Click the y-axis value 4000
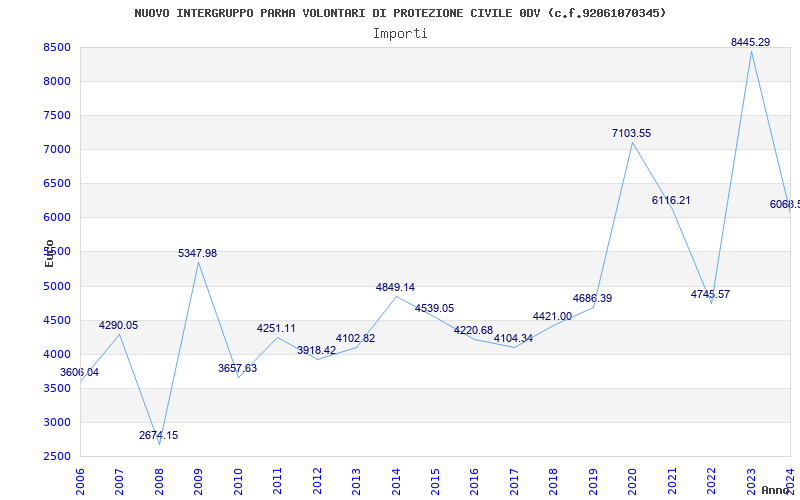 [x=57, y=354]
